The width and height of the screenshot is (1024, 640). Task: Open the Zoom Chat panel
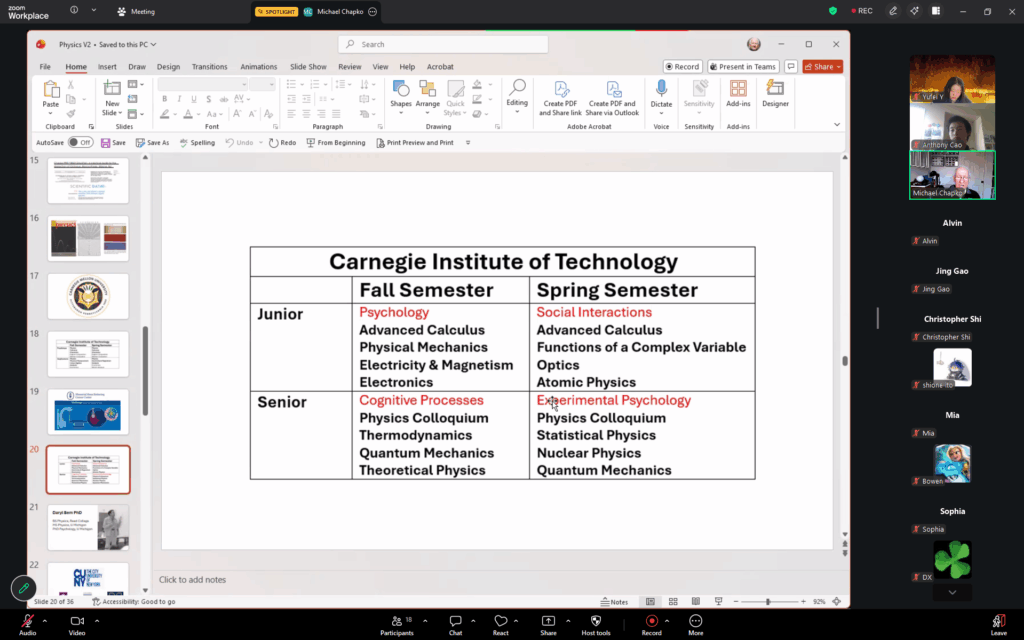[x=455, y=621]
